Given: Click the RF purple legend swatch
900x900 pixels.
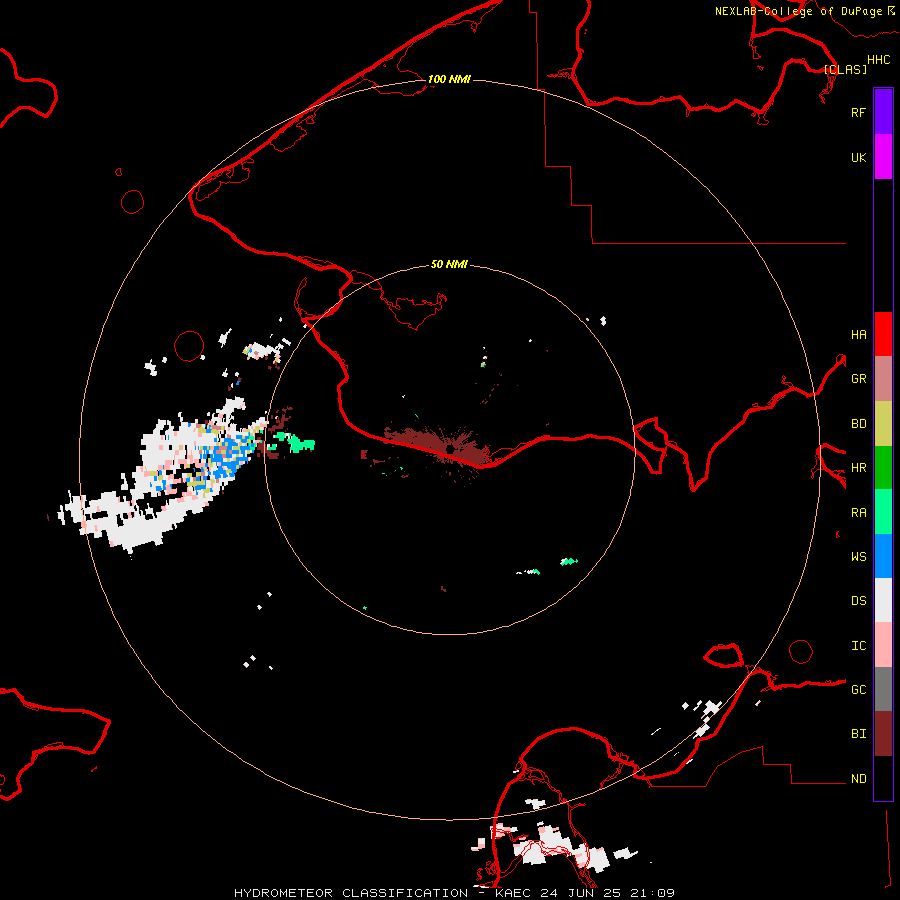Looking at the screenshot, I should [883, 112].
